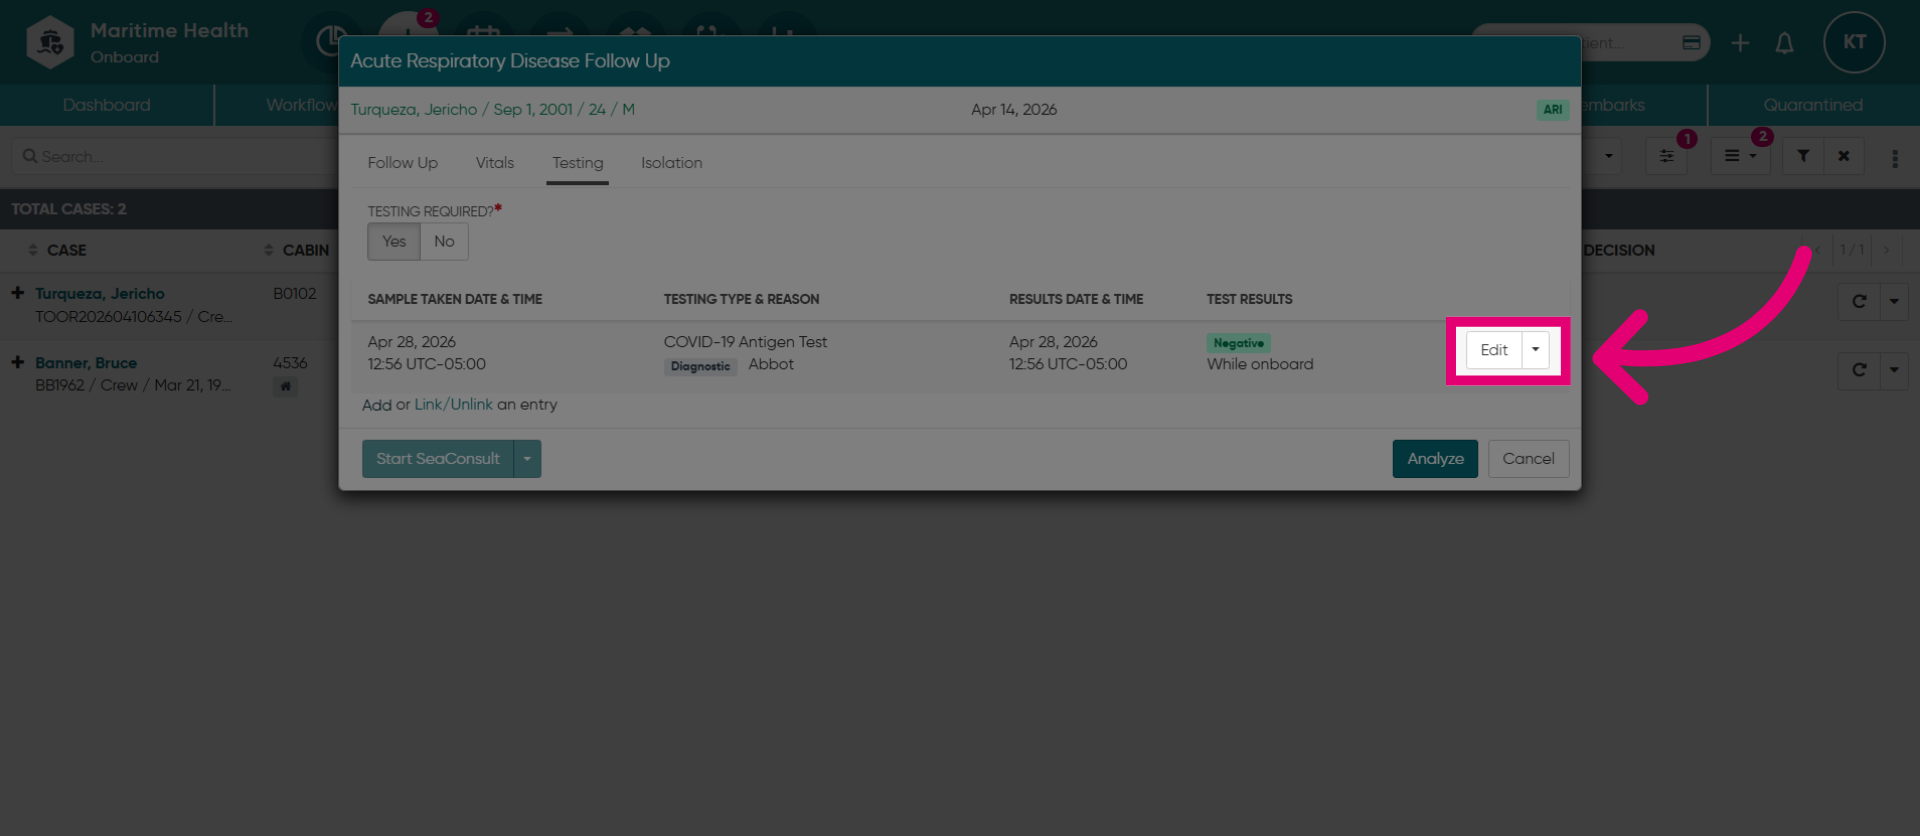Open the Dashboard nav tab
1920x836 pixels.
(x=106, y=105)
